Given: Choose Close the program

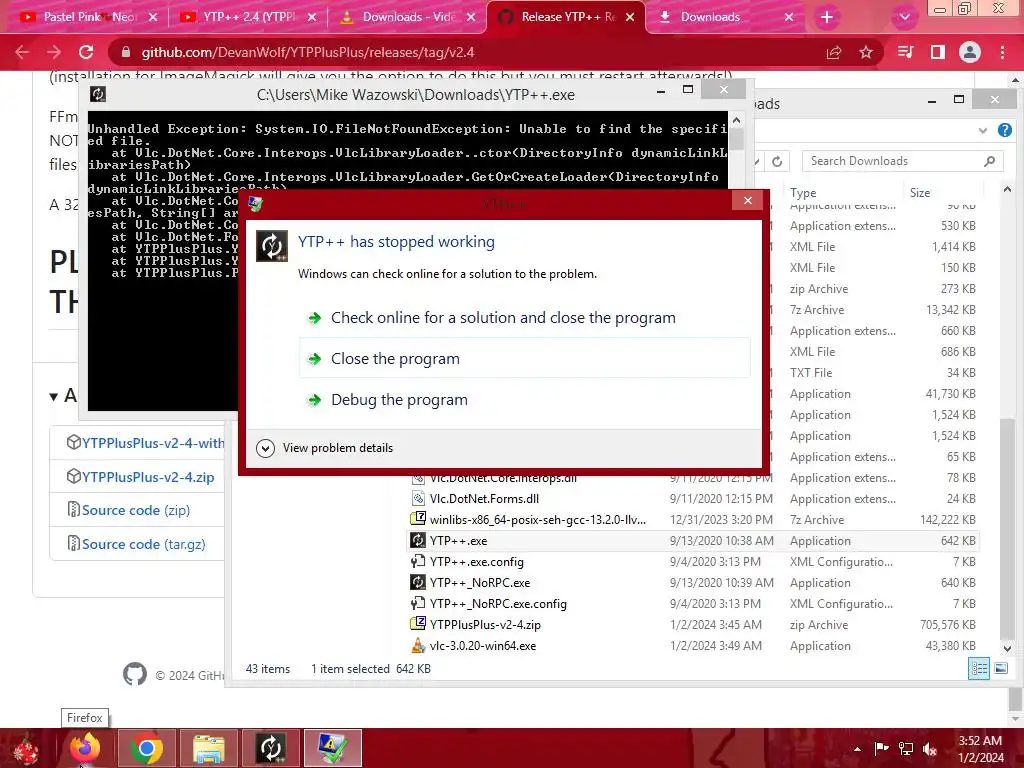Looking at the screenshot, I should [524, 359].
